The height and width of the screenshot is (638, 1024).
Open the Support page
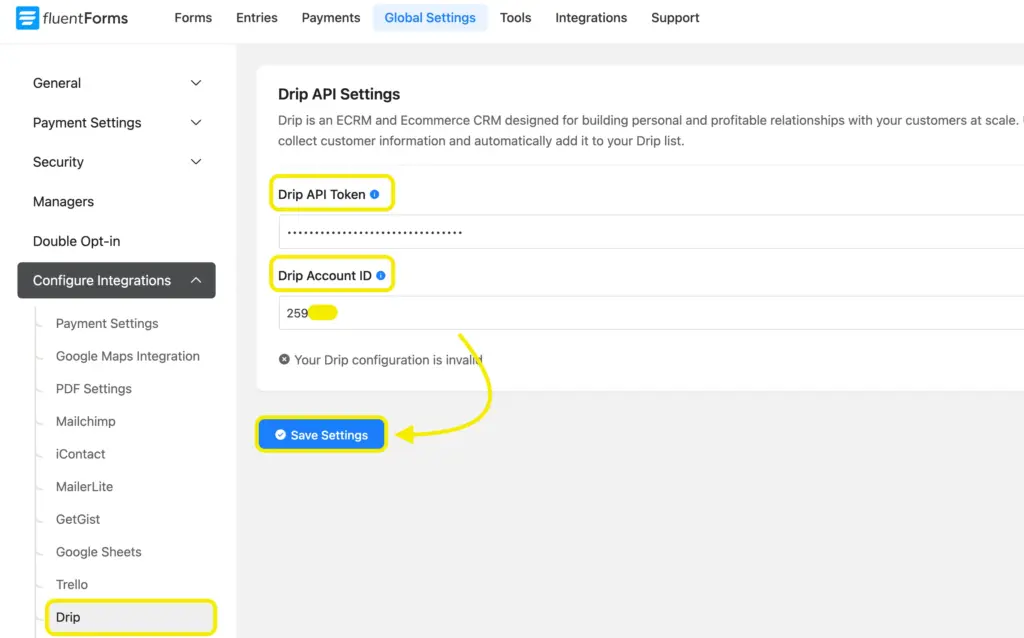pyautogui.click(x=675, y=17)
